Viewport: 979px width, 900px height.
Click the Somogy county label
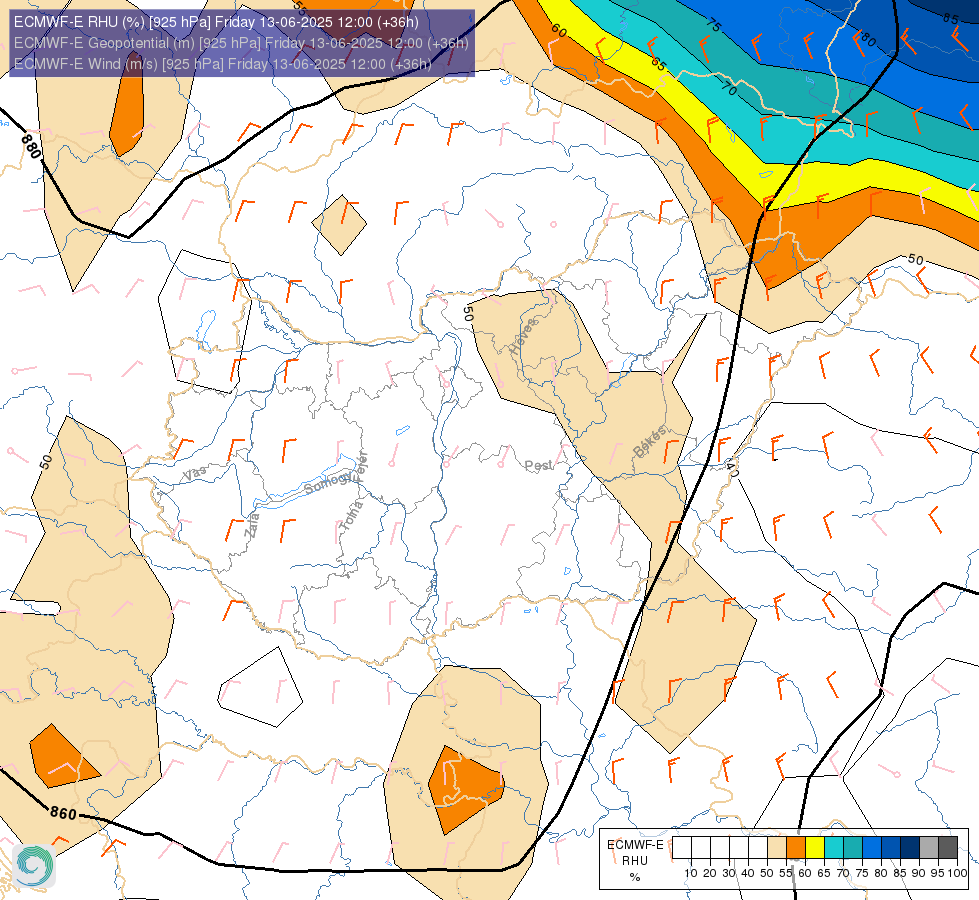(x=328, y=483)
